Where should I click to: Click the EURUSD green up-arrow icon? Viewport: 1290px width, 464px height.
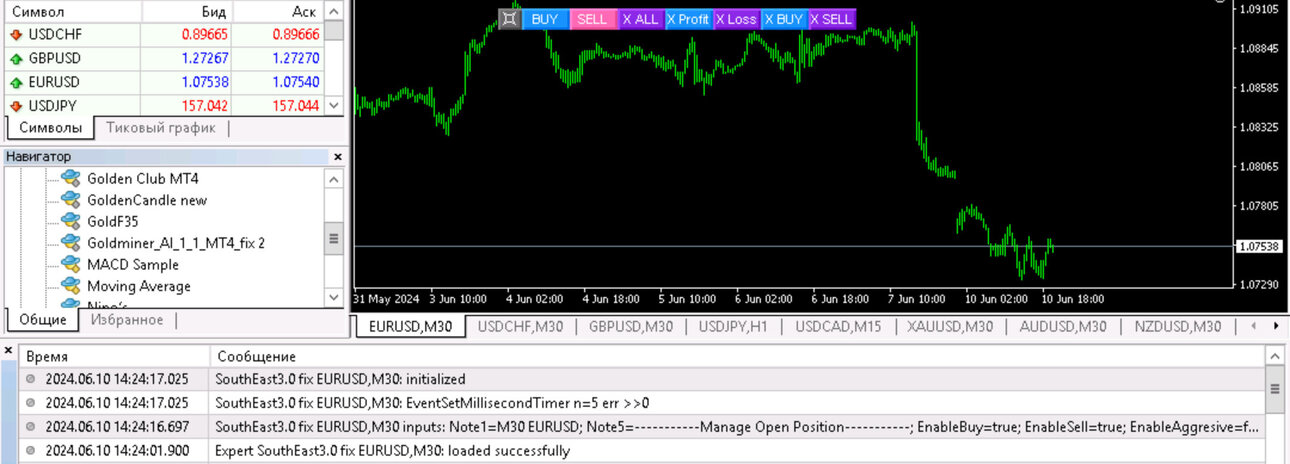click(16, 82)
